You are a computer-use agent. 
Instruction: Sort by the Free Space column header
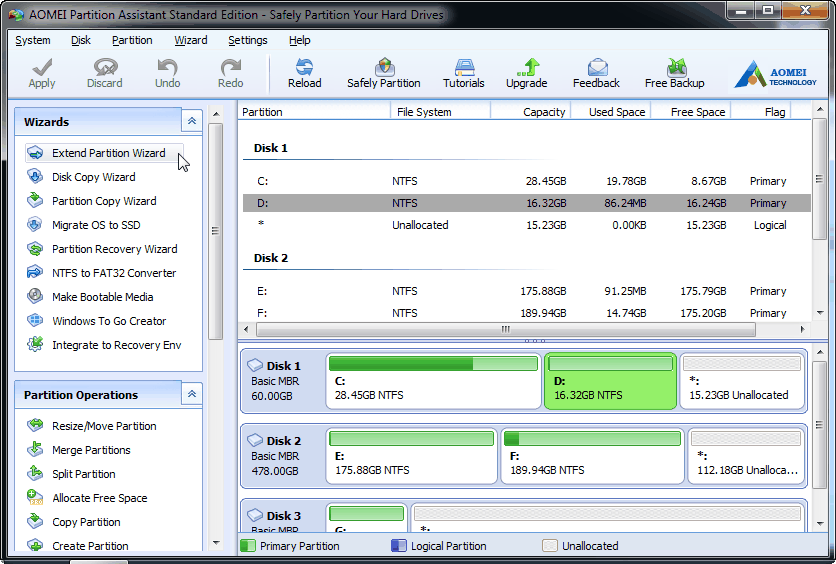(x=691, y=112)
